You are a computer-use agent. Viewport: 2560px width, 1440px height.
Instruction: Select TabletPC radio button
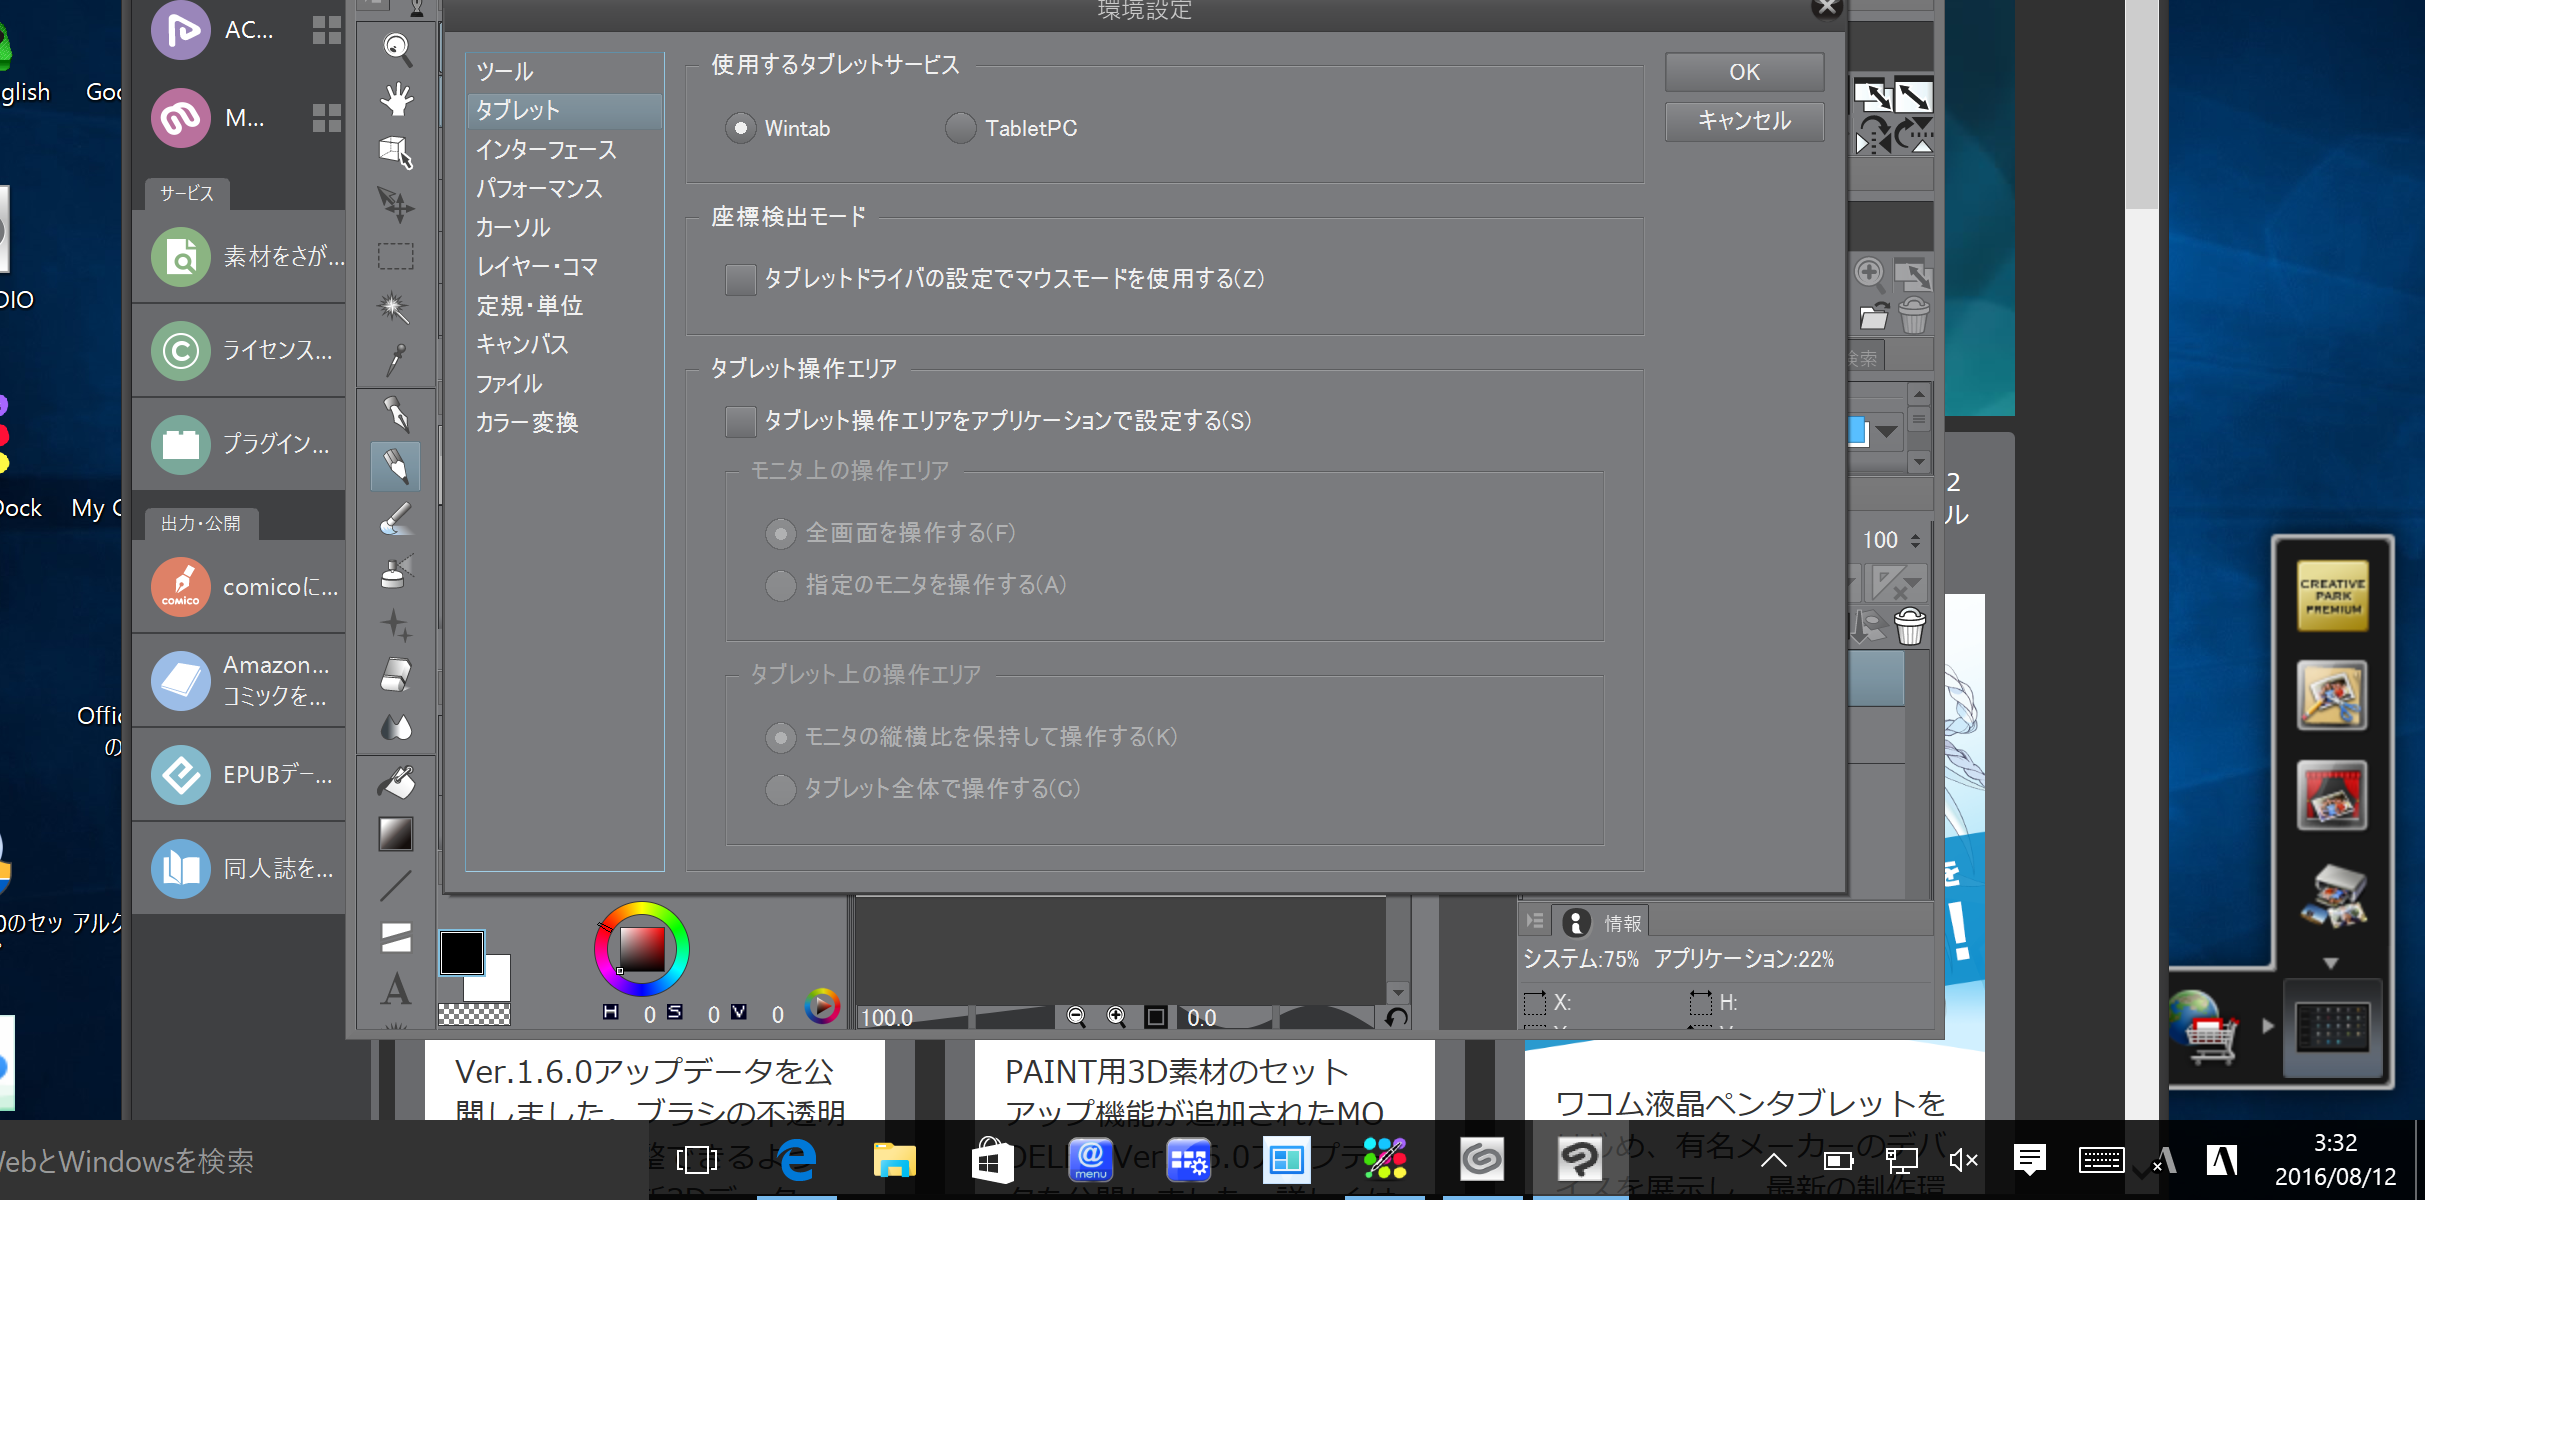[x=960, y=128]
